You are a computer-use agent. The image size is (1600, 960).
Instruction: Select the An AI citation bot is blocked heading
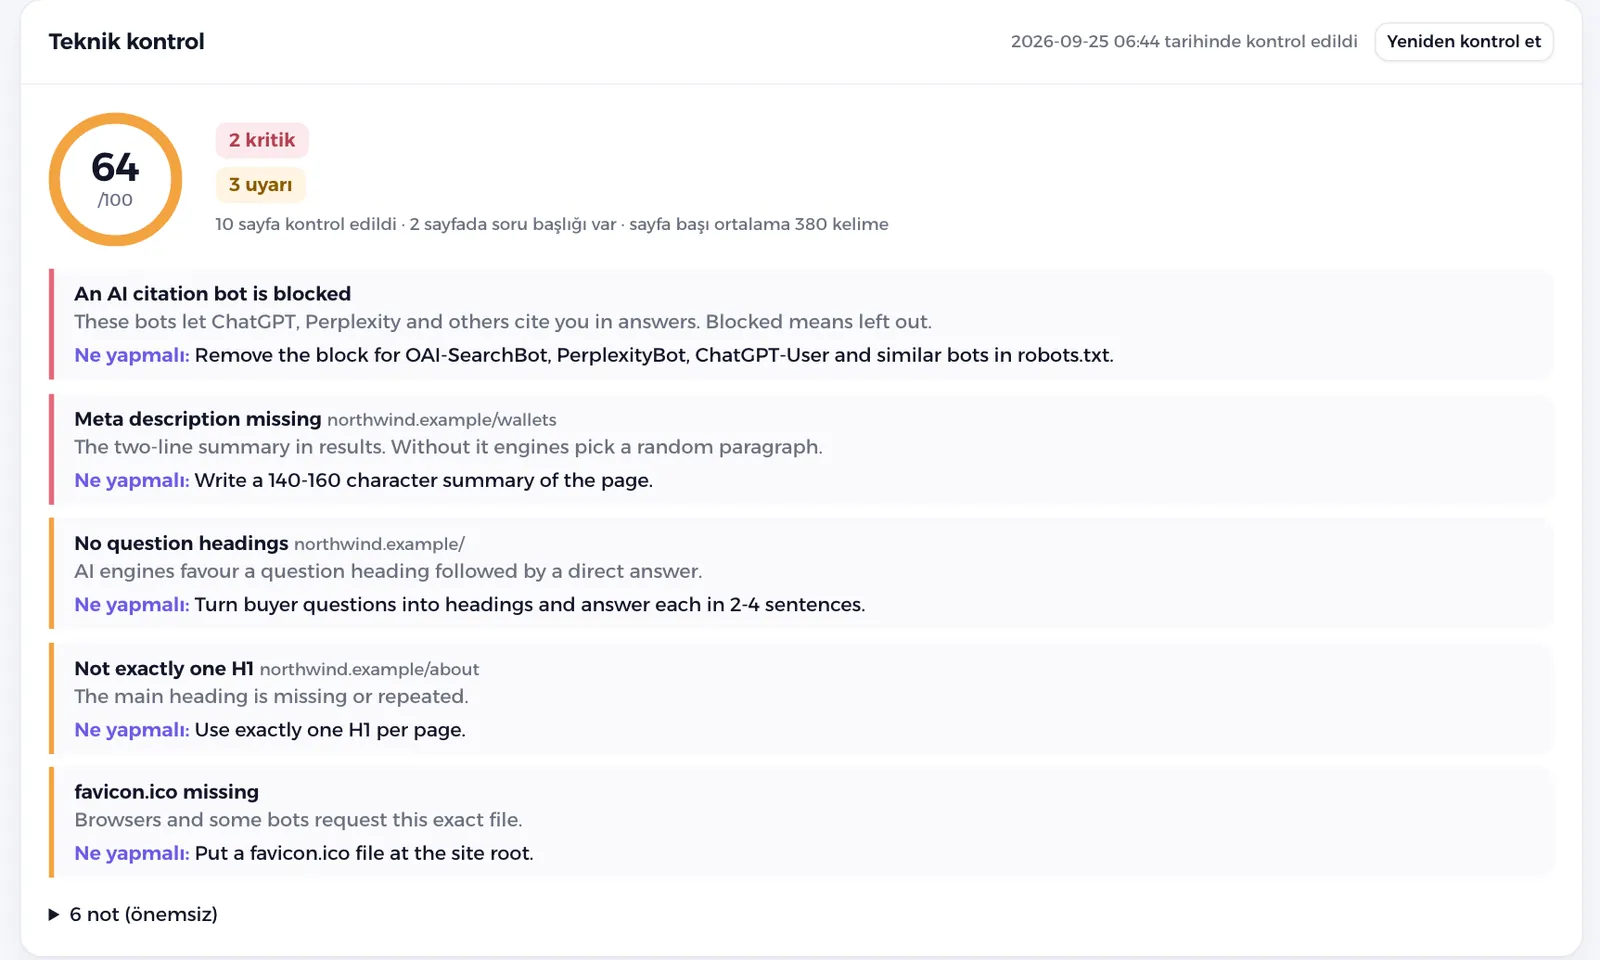[x=213, y=294]
